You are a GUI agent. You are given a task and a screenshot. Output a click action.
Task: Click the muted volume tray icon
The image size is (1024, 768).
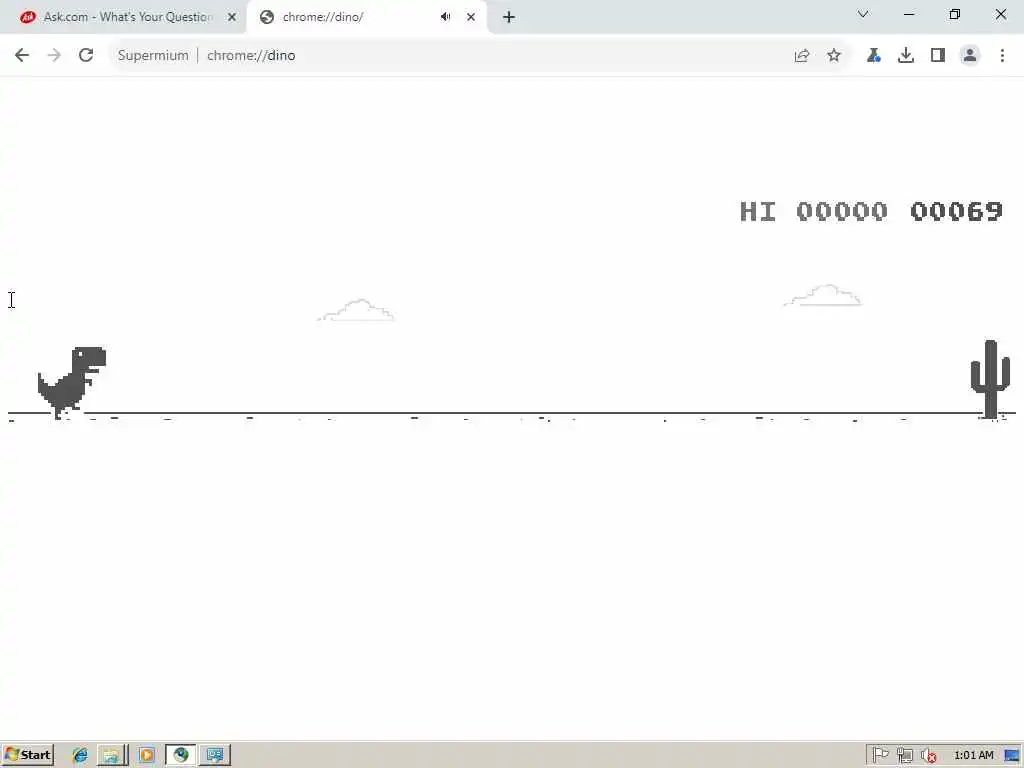pos(928,755)
